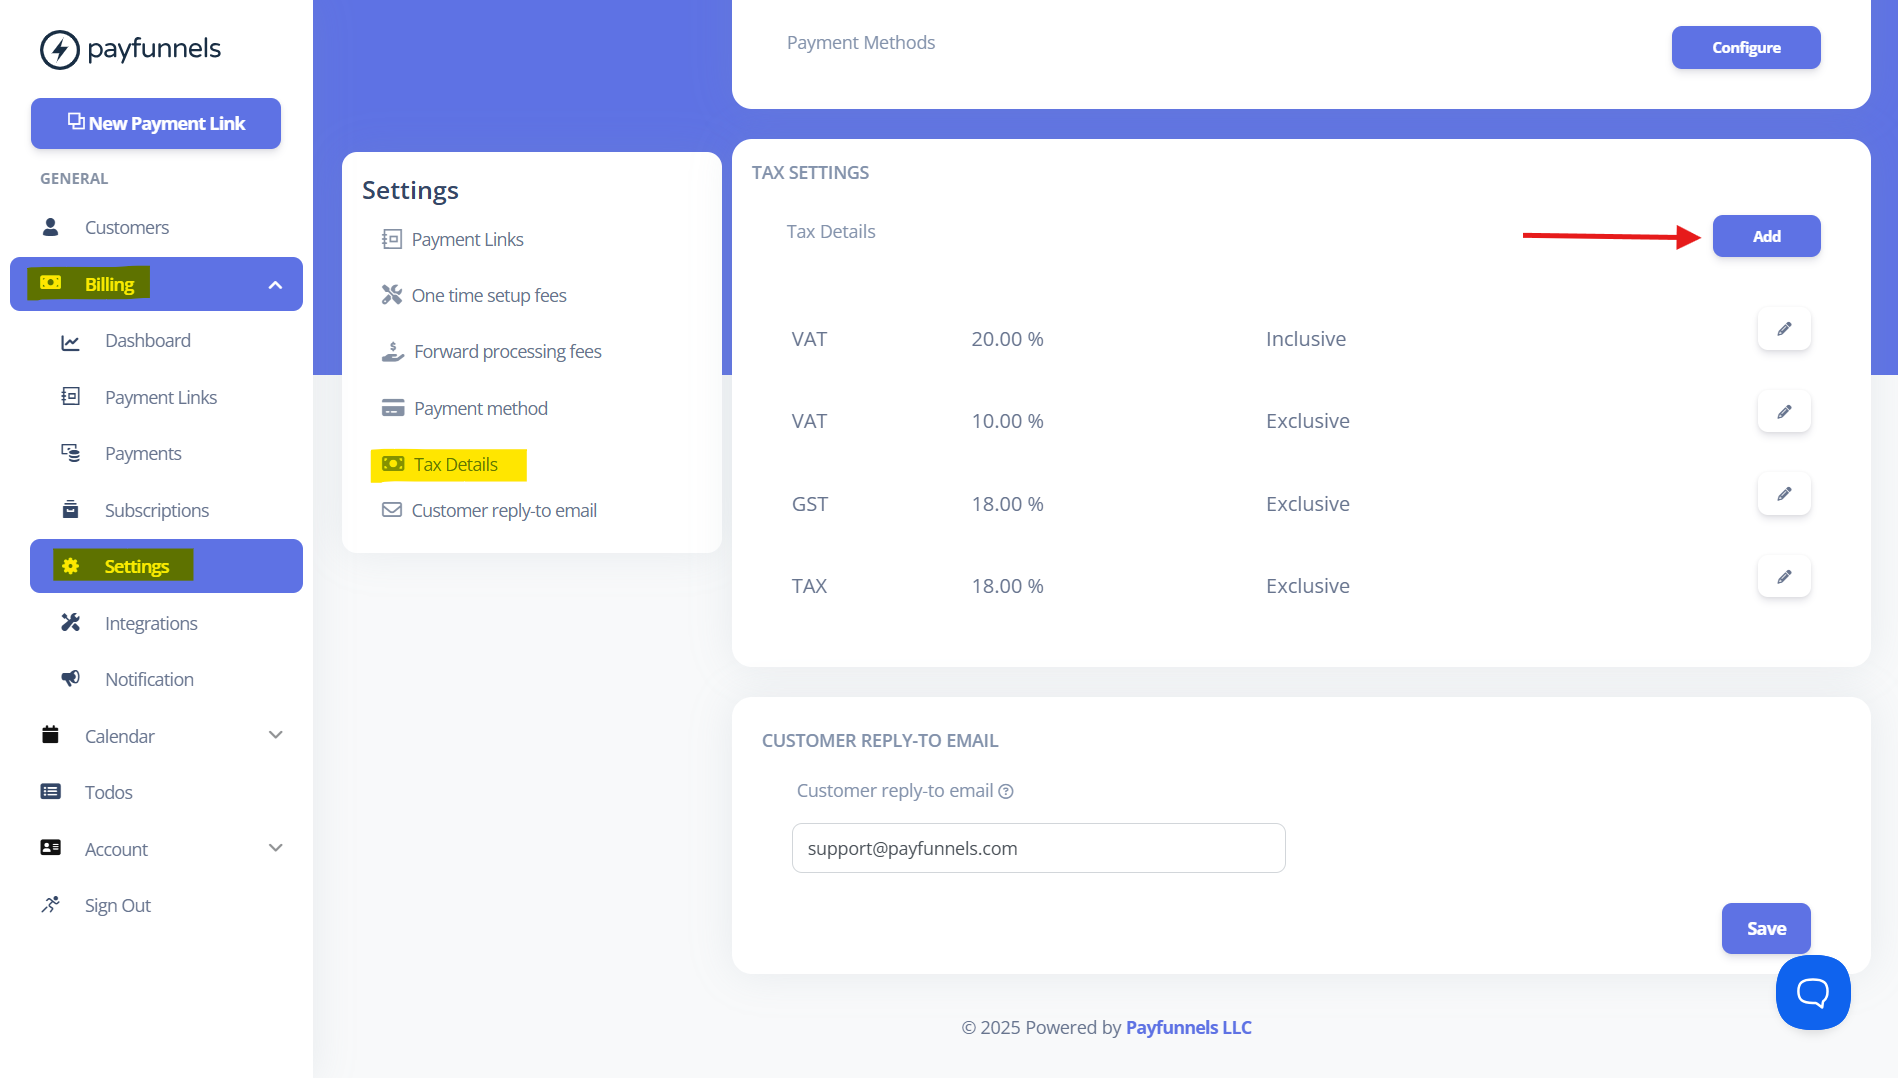The height and width of the screenshot is (1078, 1898).
Task: Click the '10.00 %' tax rate
Action: (x=1008, y=421)
